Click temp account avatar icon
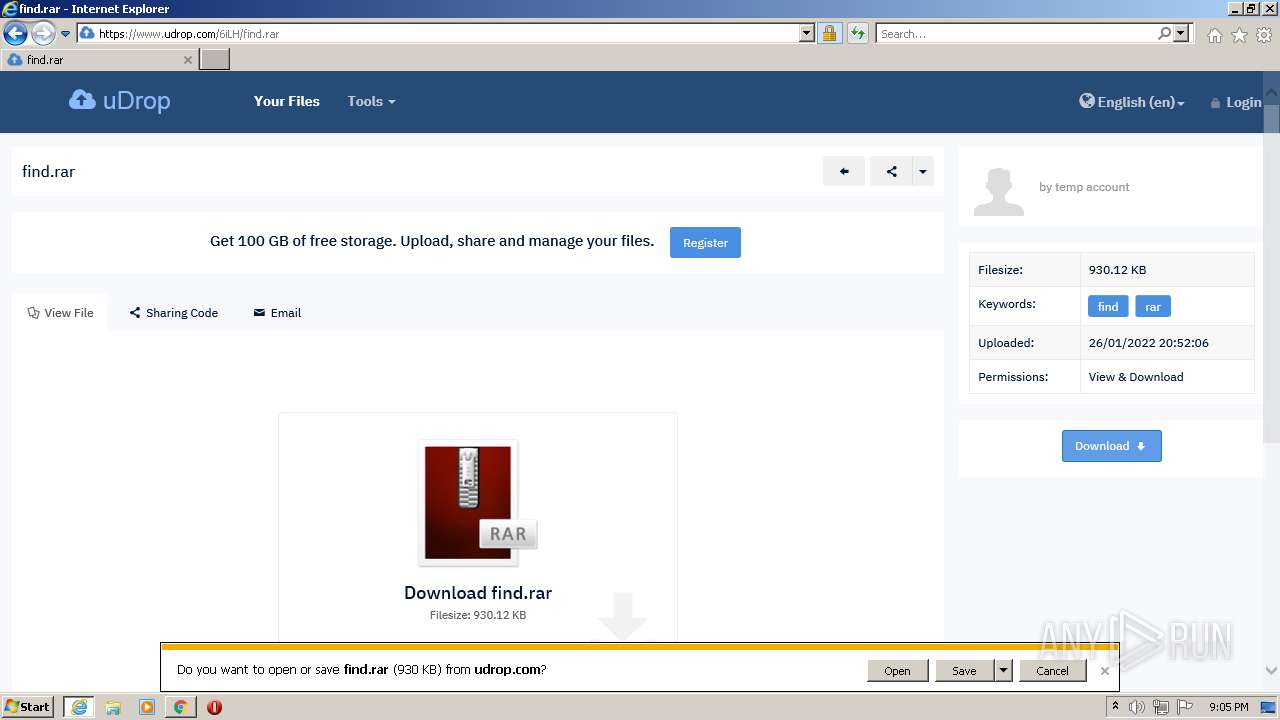1280x720 pixels. (x=999, y=192)
